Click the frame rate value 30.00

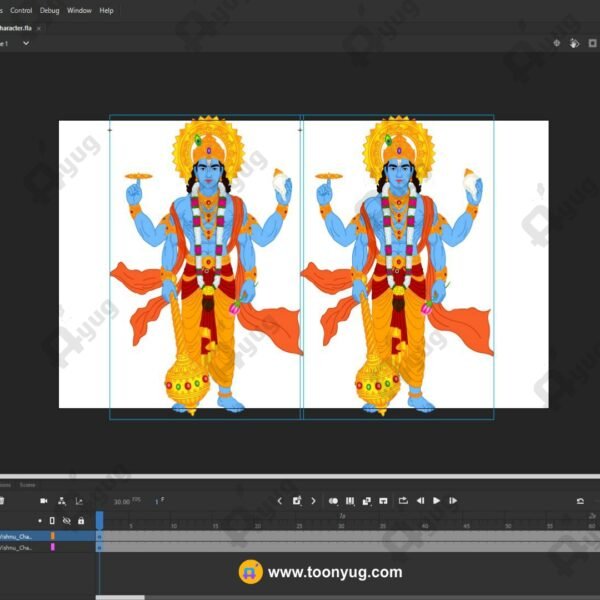(x=122, y=502)
